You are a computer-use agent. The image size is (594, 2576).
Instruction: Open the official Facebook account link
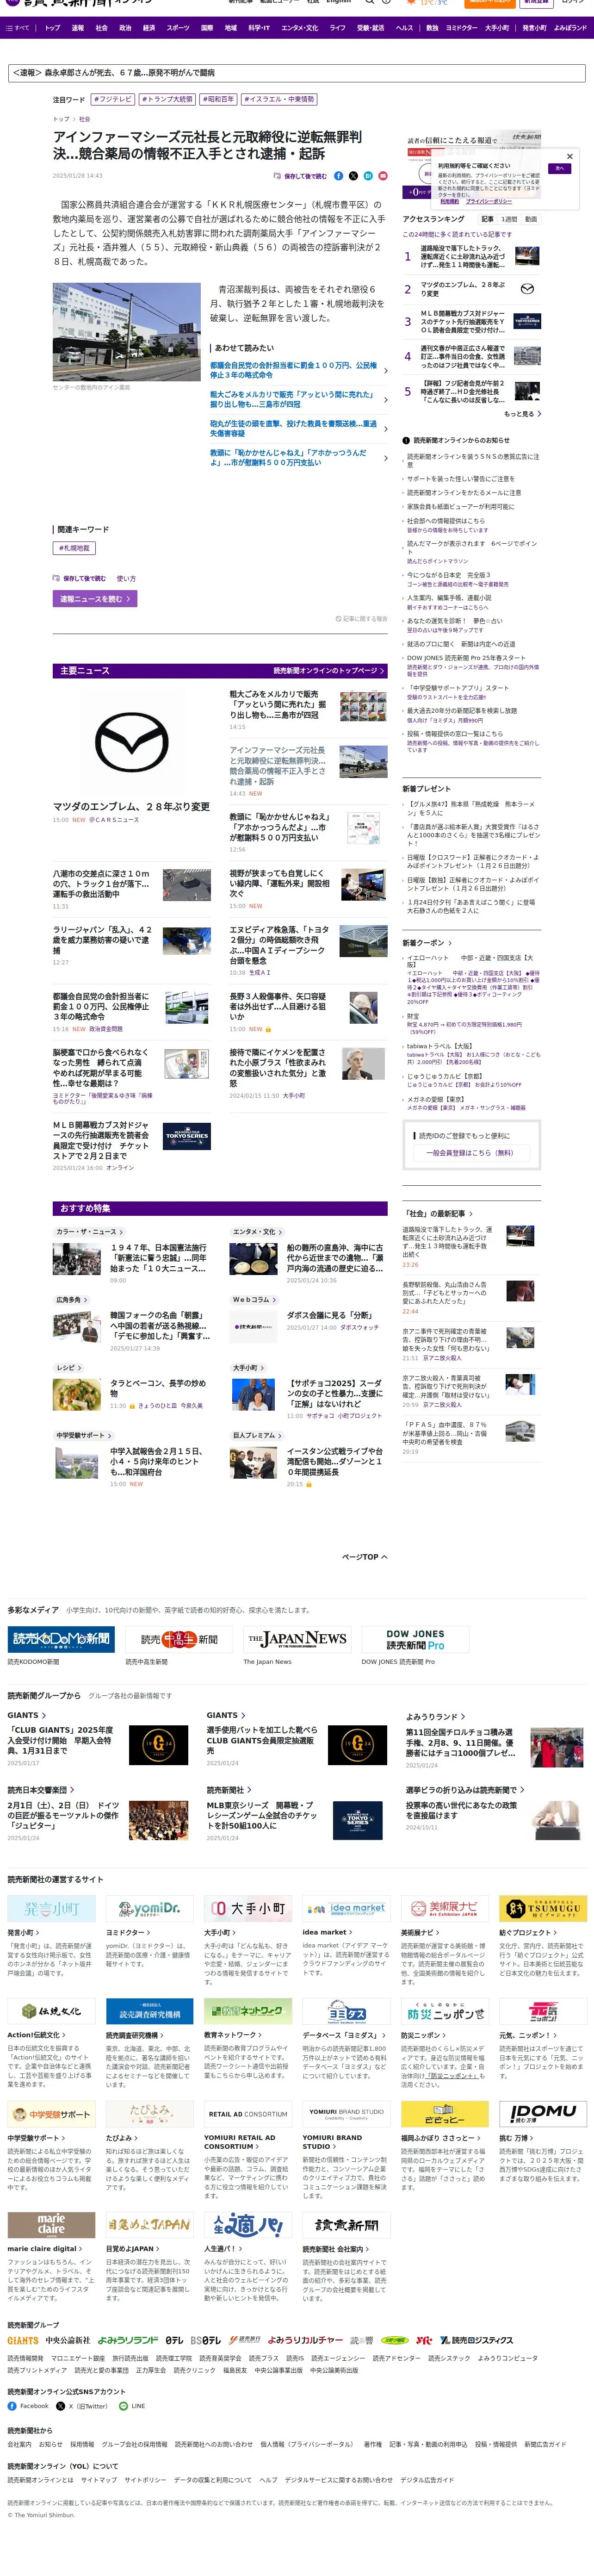[x=28, y=2406]
